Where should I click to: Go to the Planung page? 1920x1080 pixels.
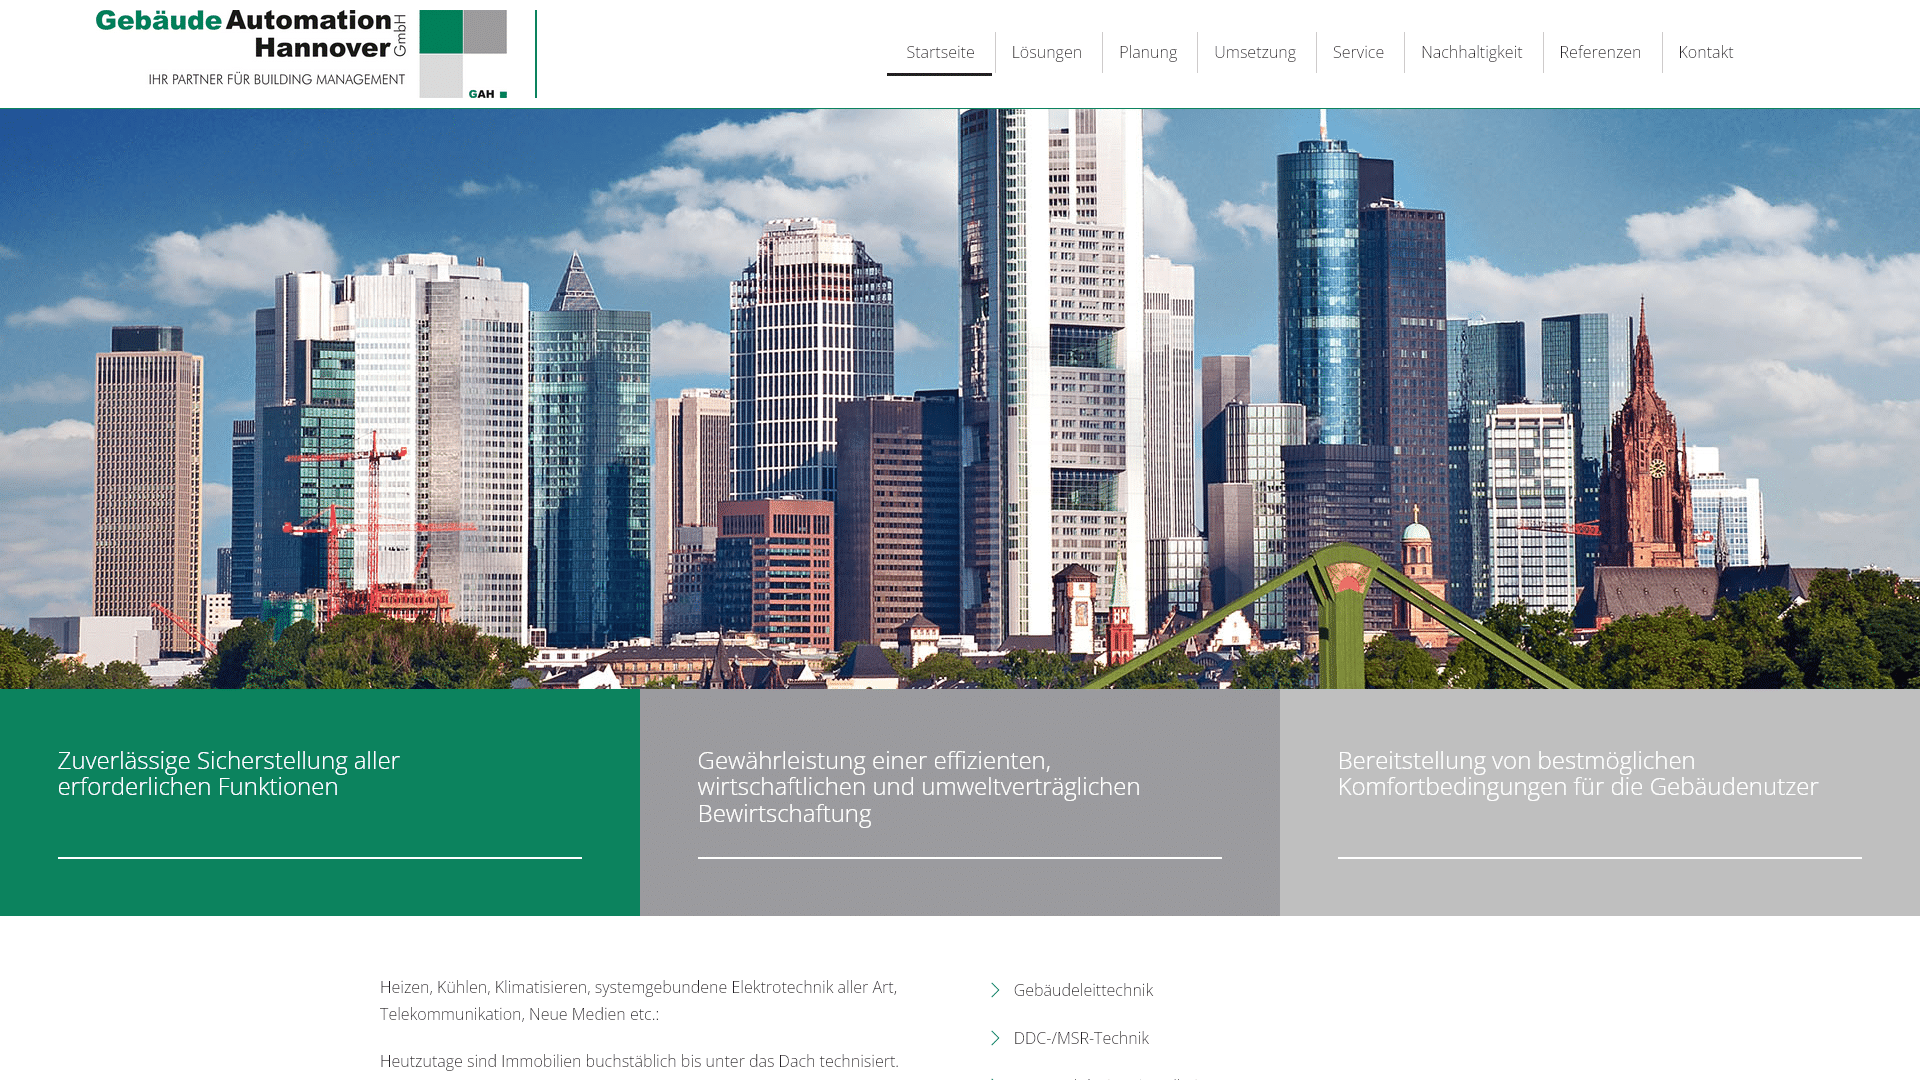[x=1148, y=52]
